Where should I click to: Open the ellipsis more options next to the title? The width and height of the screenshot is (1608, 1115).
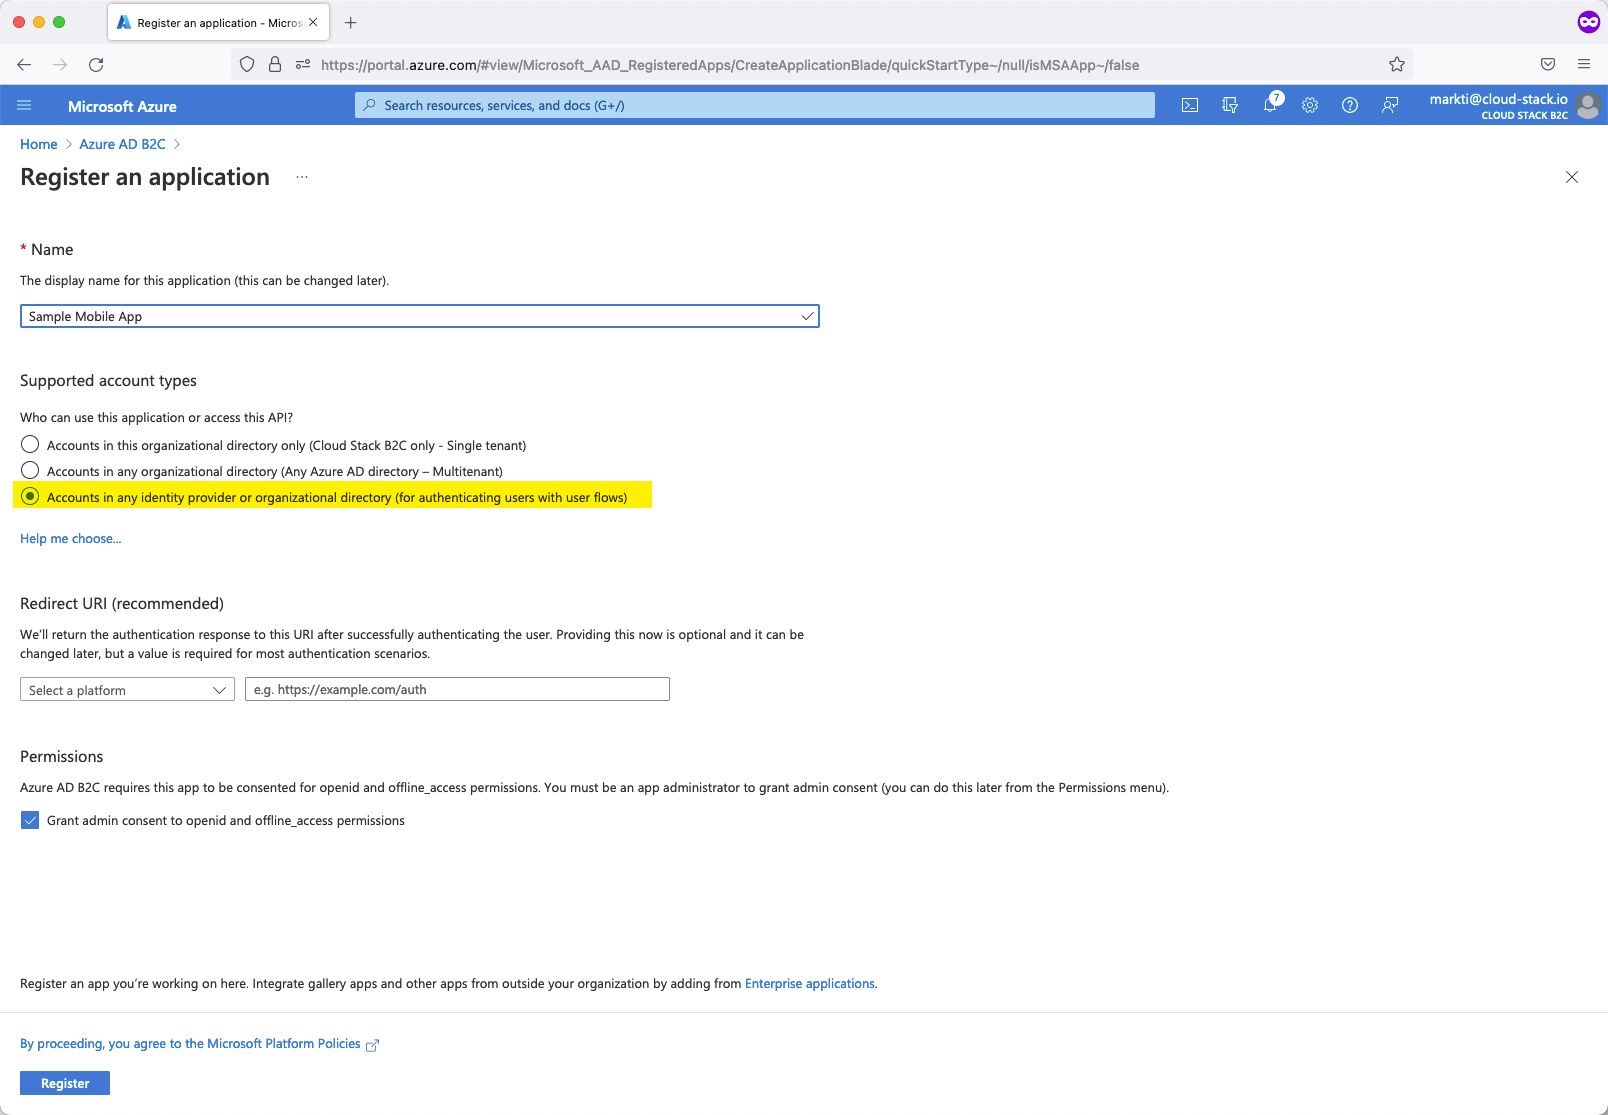302,177
